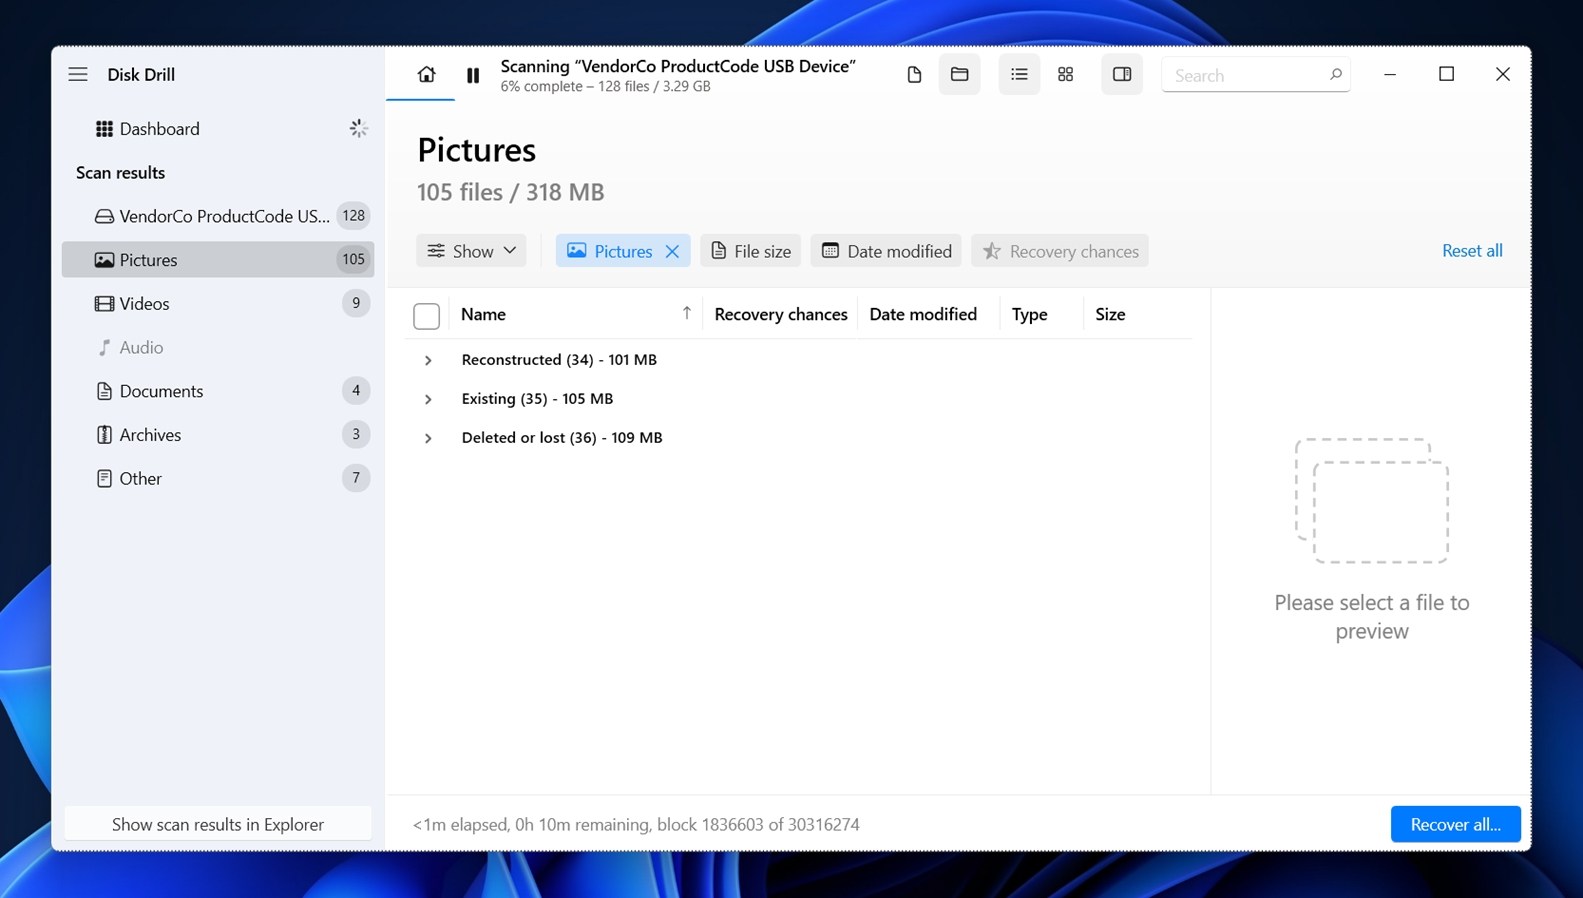Switch to folder view icon
Screen dimensions: 1583x898
point(959,75)
